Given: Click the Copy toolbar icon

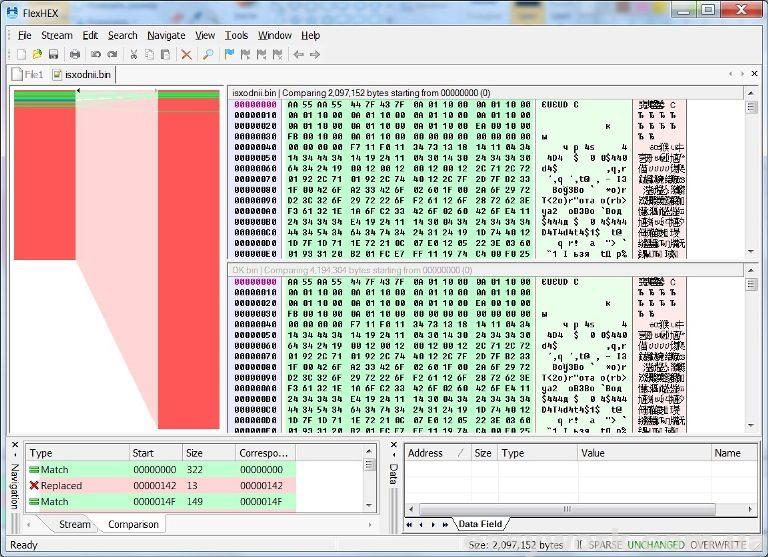Looking at the screenshot, I should [149, 54].
